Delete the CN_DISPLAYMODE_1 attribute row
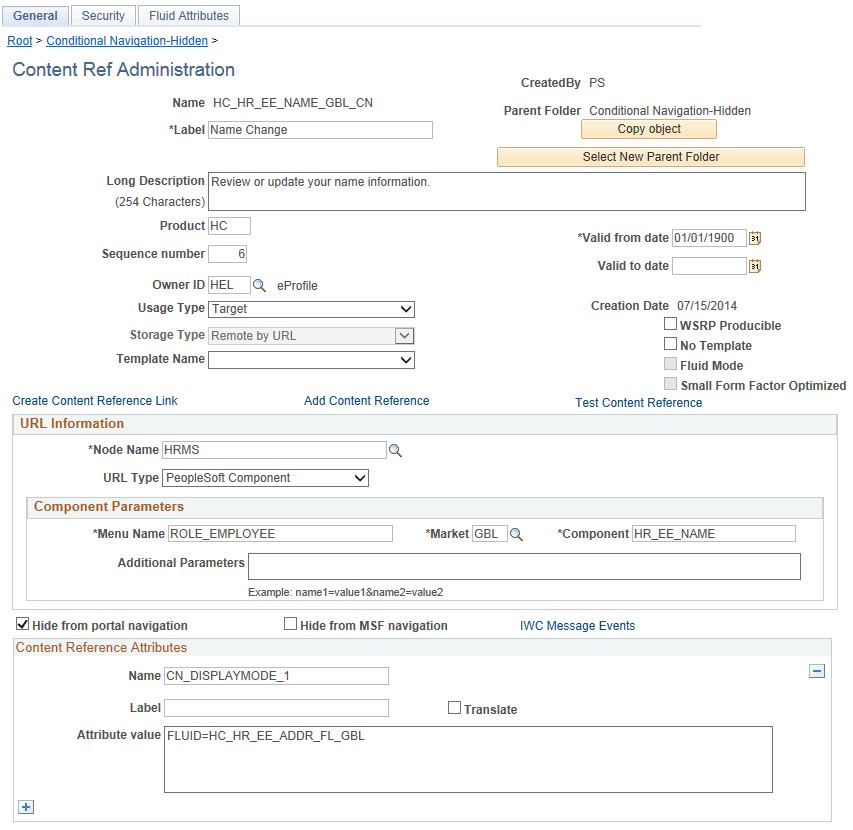Viewport: 853px width, 830px height. pos(817,670)
